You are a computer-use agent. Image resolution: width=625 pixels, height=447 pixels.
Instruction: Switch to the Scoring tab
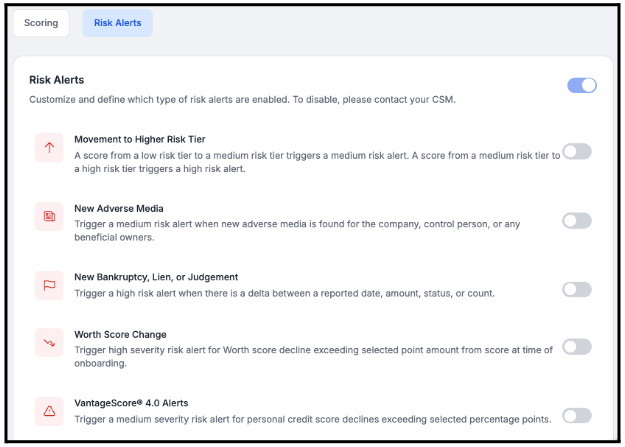(41, 23)
